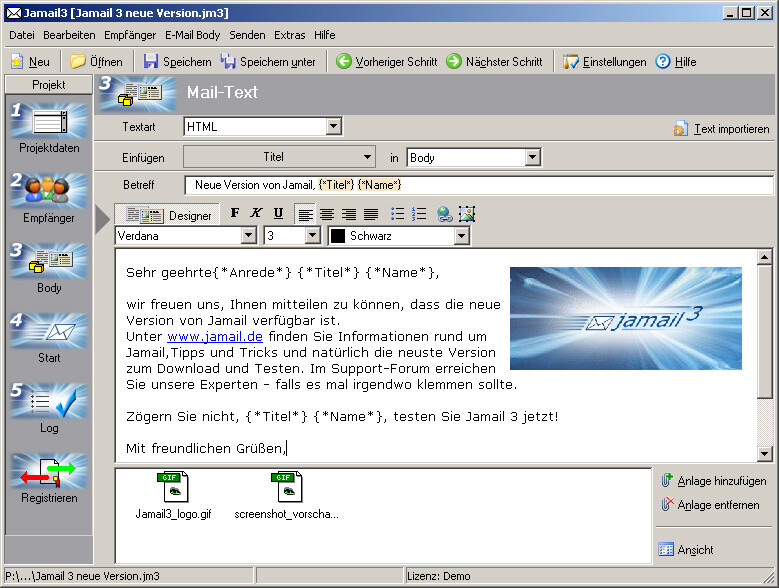Open the E-Mail Body menu
Image resolution: width=779 pixels, height=588 pixels.
[x=193, y=35]
